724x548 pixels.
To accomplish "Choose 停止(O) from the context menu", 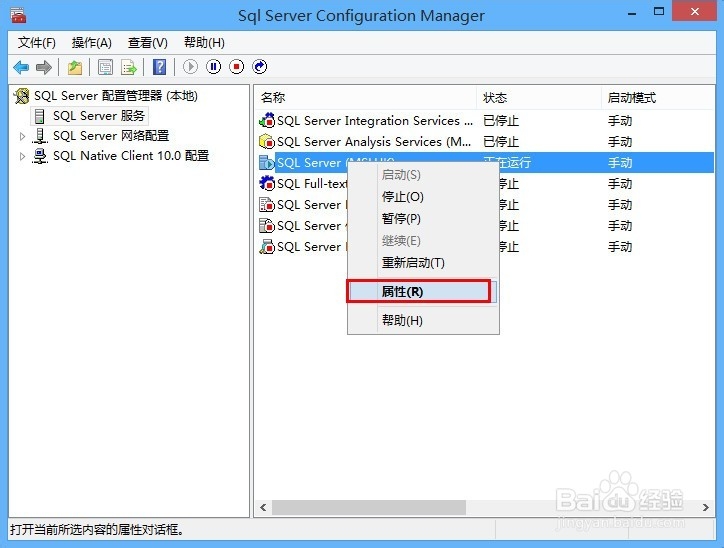I will click(x=423, y=197).
